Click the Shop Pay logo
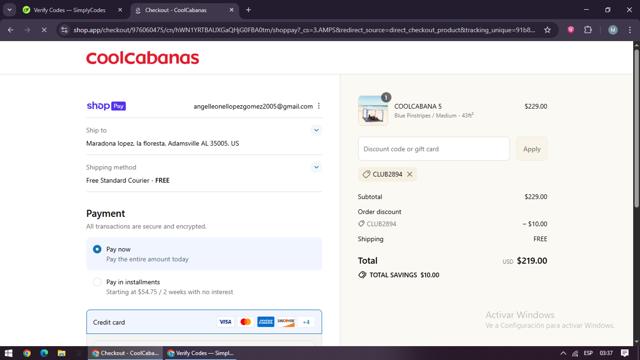 click(106, 106)
